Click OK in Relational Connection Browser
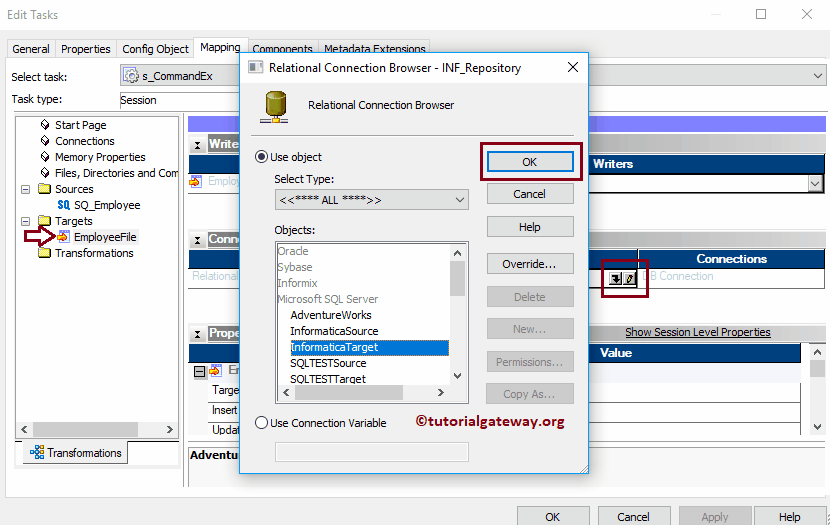 pos(530,162)
